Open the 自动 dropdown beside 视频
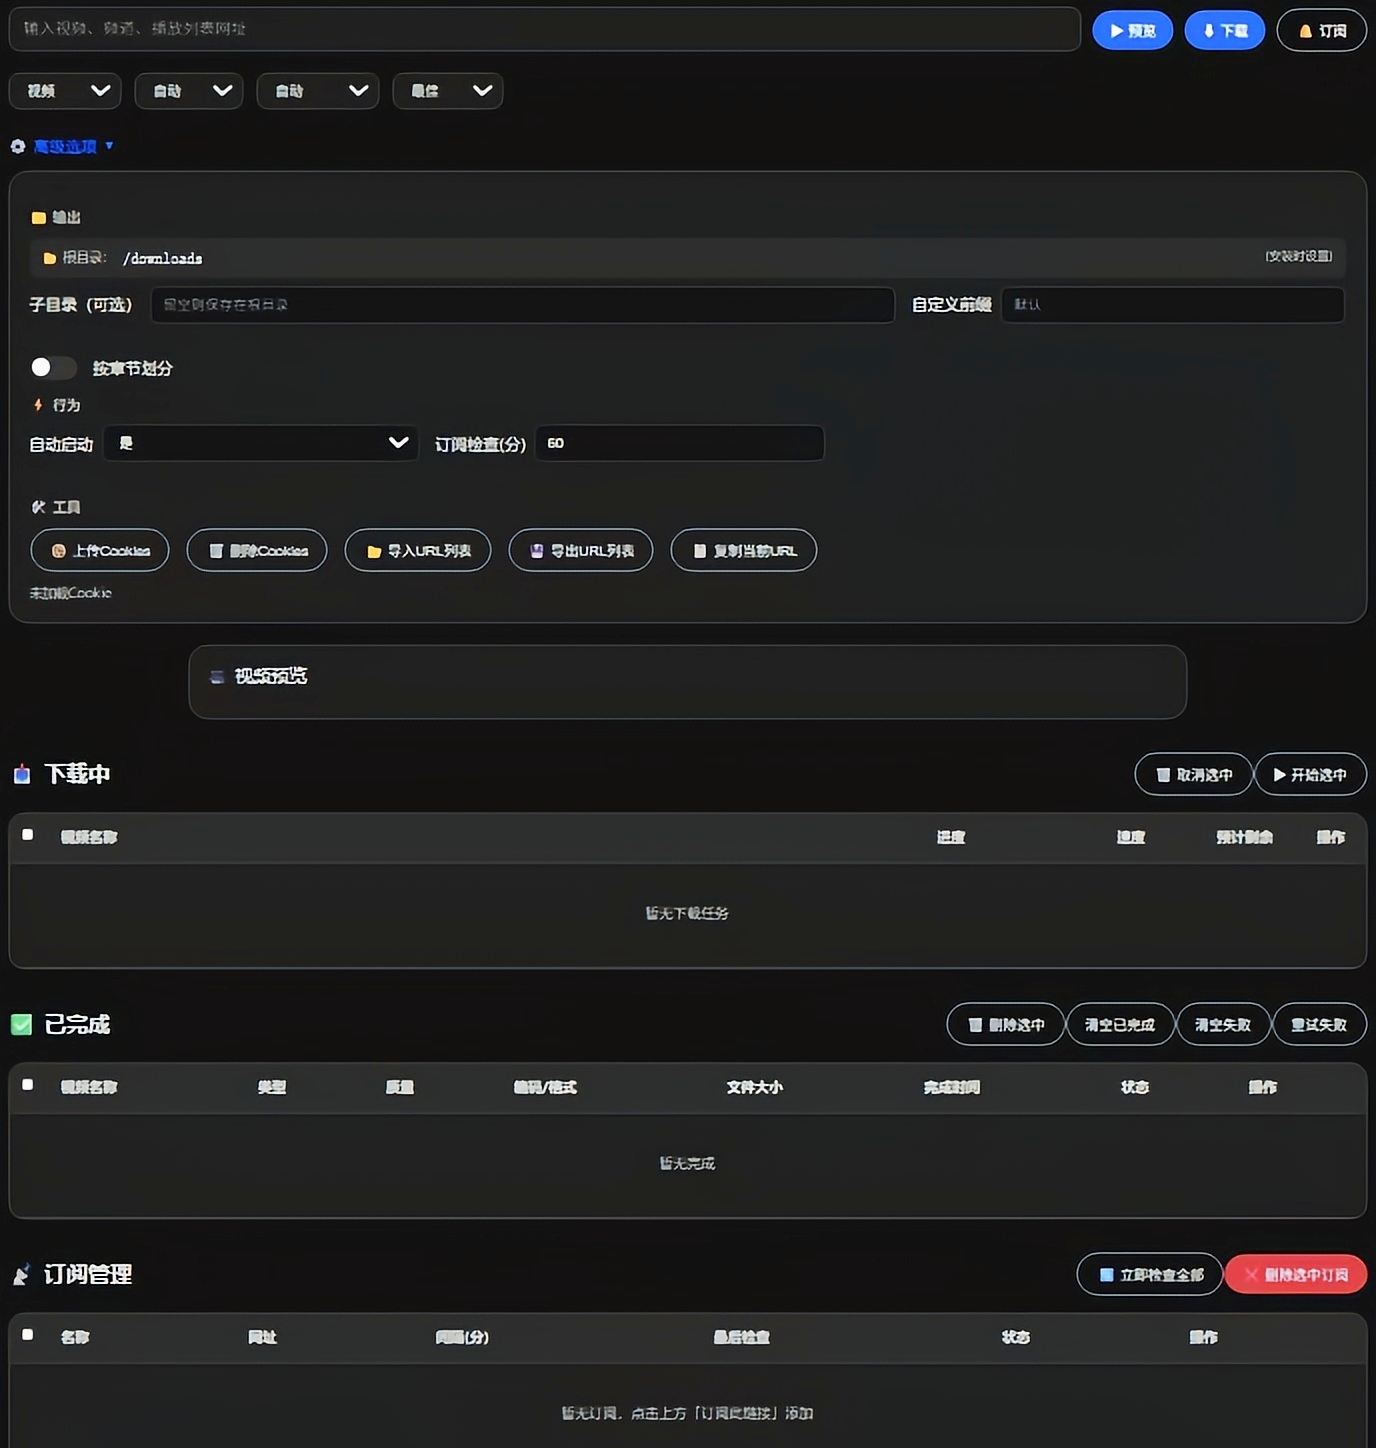Viewport: 1376px width, 1448px height. pos(189,91)
